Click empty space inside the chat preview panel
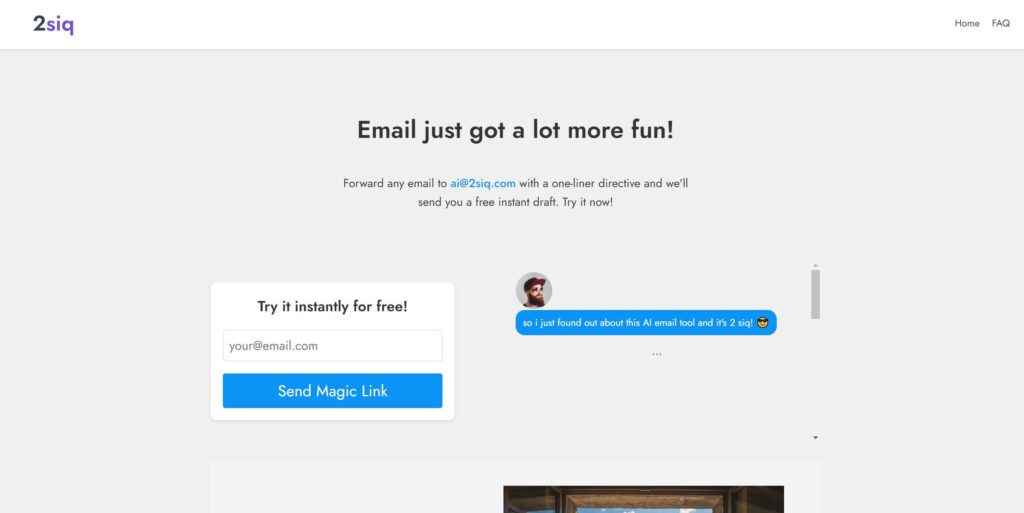This screenshot has height=513, width=1024. (x=650, y=400)
